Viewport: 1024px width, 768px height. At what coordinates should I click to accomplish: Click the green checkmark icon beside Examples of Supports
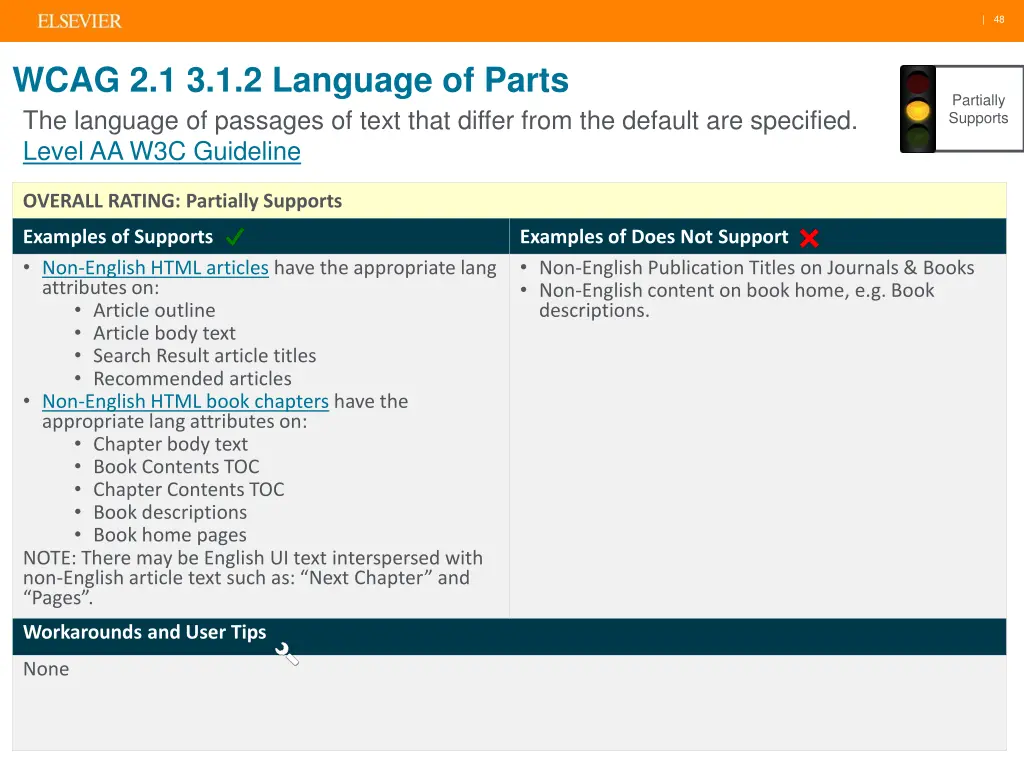(234, 236)
